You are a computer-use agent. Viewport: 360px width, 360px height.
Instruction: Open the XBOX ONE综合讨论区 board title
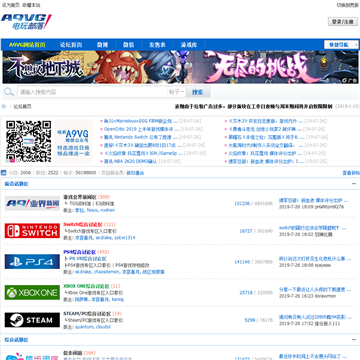tap(86, 286)
